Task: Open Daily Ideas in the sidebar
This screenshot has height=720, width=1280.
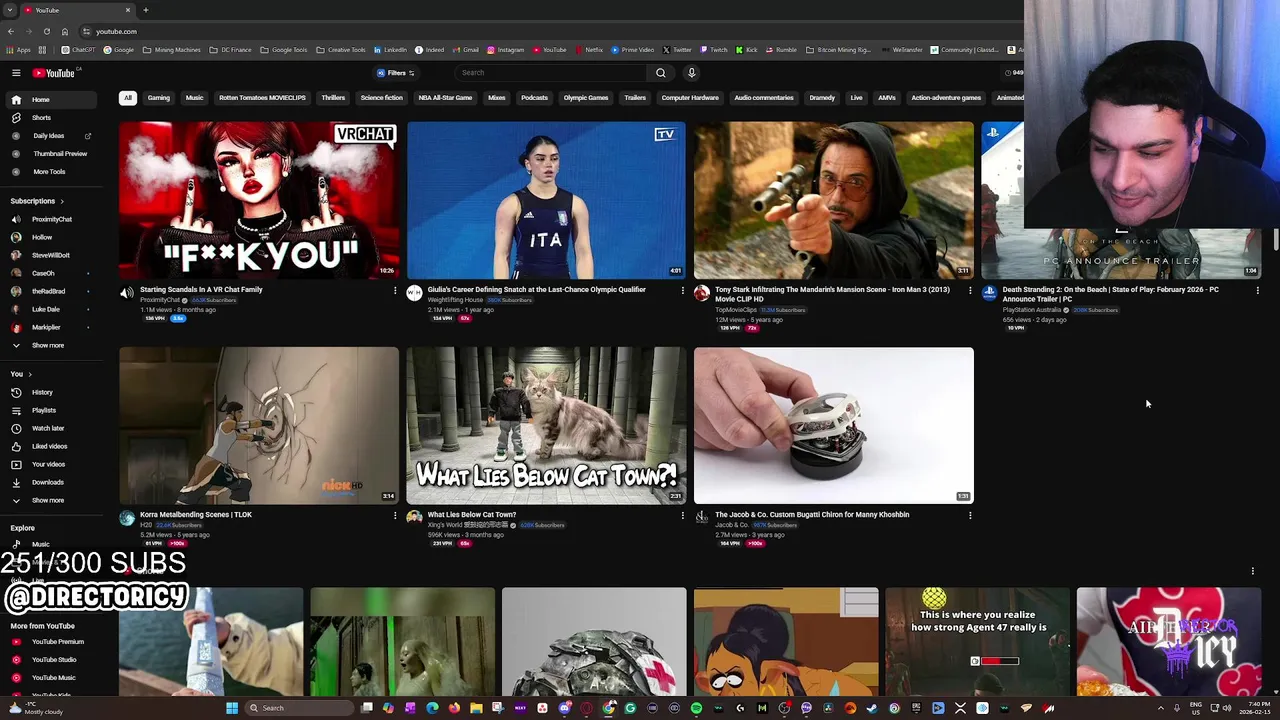Action: 50,136
